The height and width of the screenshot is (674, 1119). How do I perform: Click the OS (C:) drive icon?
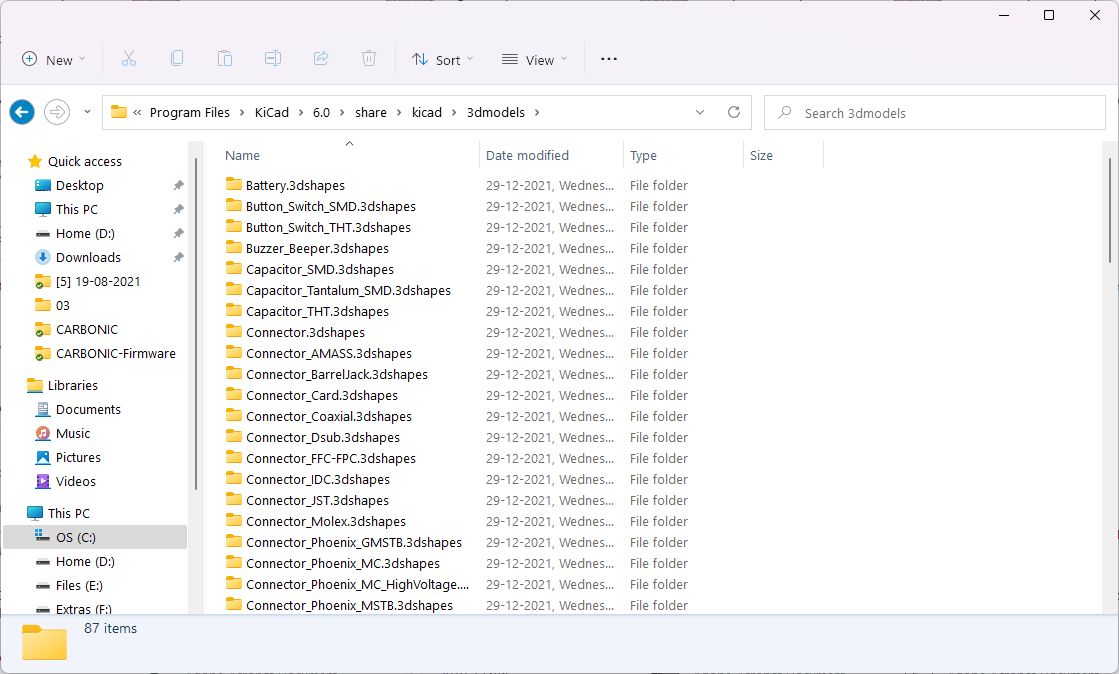click(43, 536)
